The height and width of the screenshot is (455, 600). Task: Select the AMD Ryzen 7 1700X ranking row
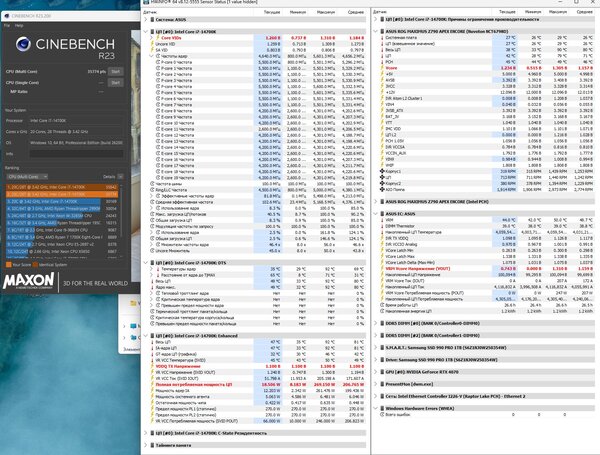62,237
